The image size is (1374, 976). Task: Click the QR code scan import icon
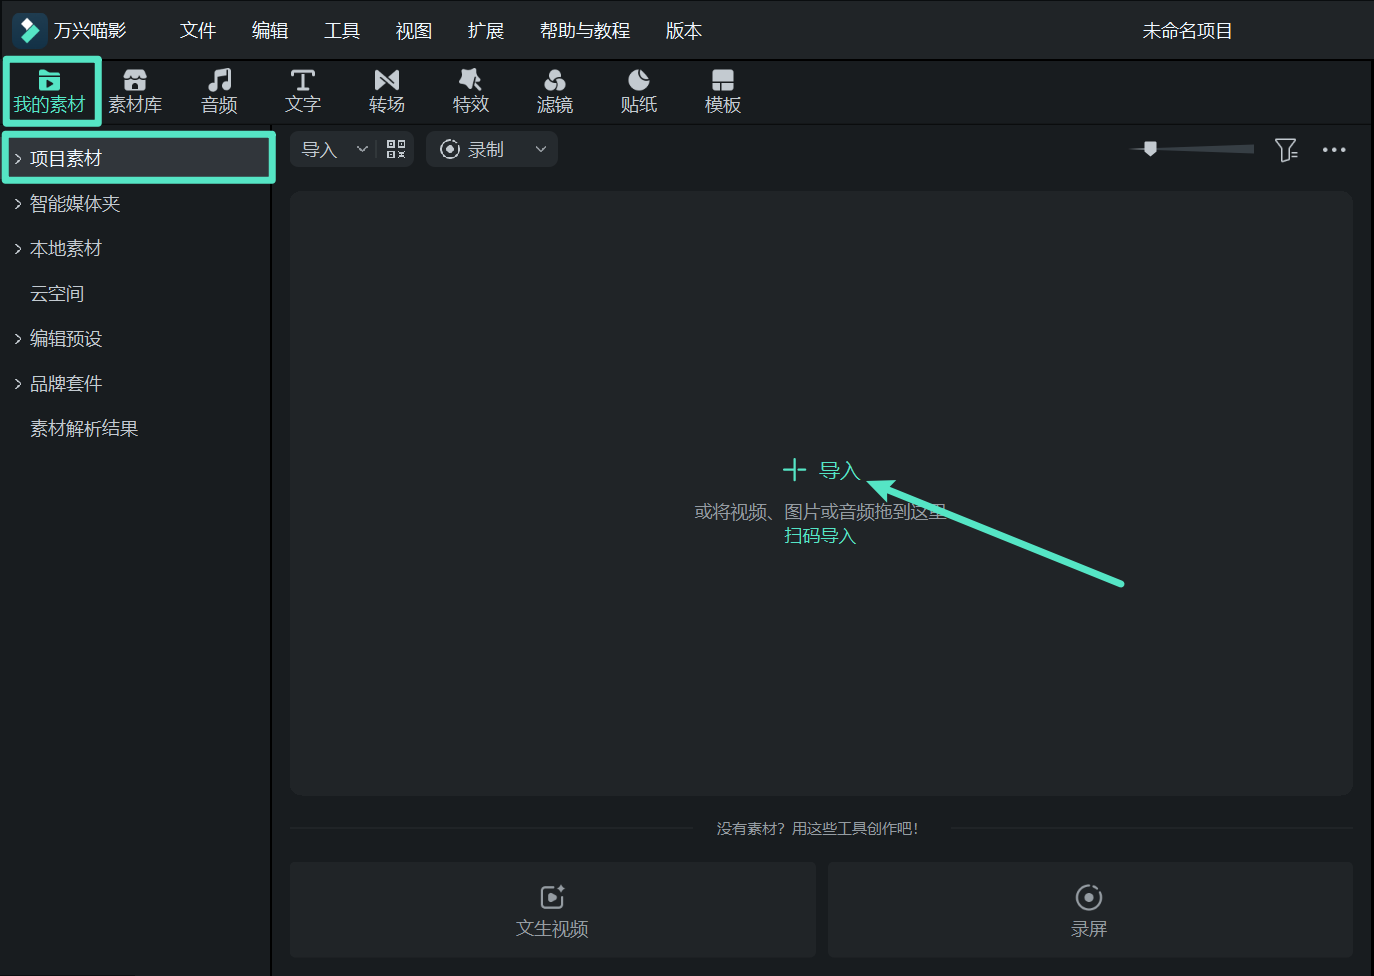tap(396, 149)
